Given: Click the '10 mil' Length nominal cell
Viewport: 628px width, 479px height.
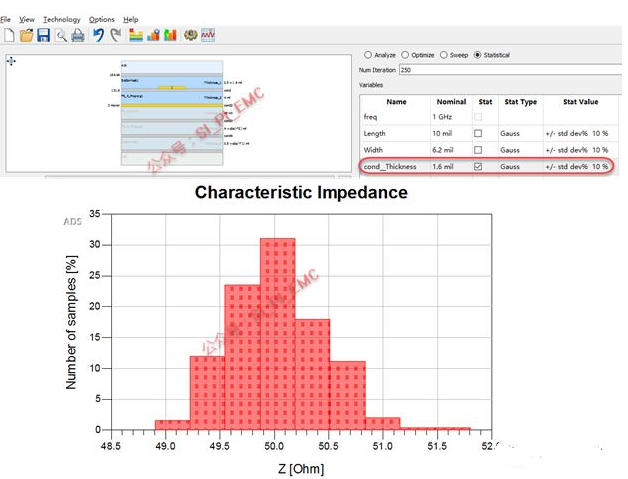Looking at the screenshot, I should coord(442,133).
